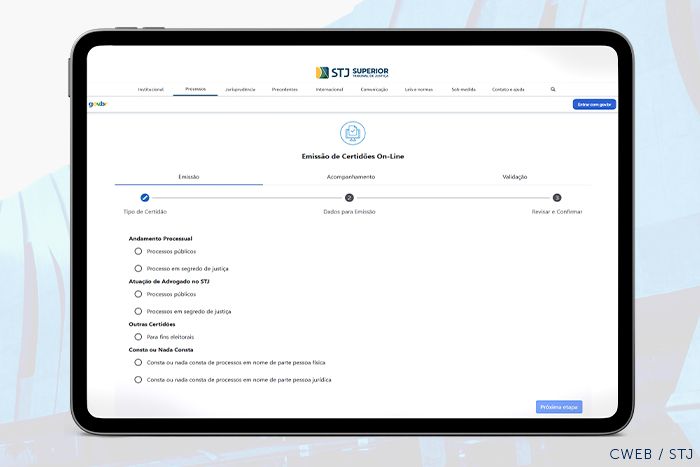Image resolution: width=700 pixels, height=467 pixels.
Task: Click the Andamento Processual heading
Action: [x=160, y=238]
